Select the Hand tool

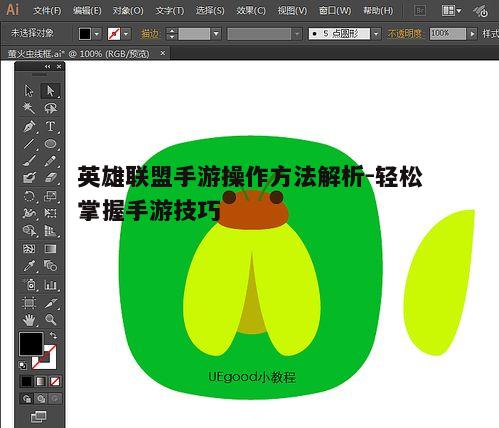tap(29, 320)
